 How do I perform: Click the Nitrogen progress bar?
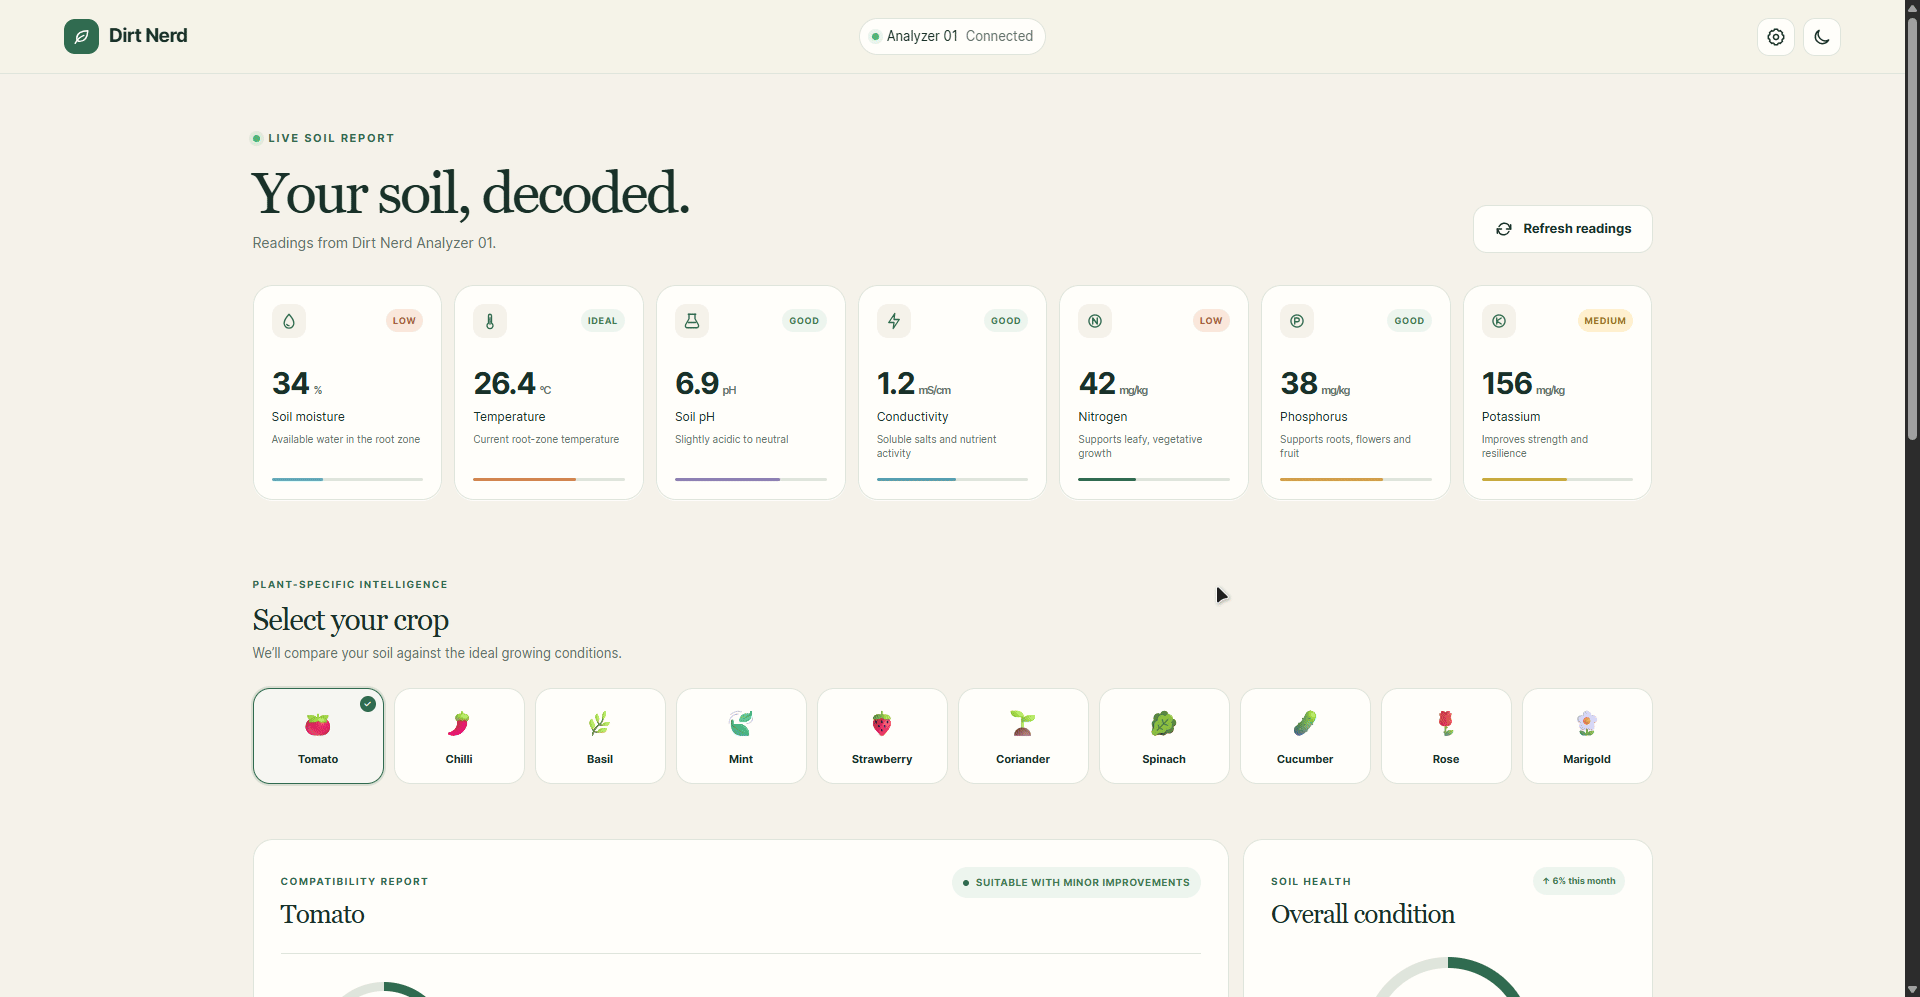(x=1154, y=480)
